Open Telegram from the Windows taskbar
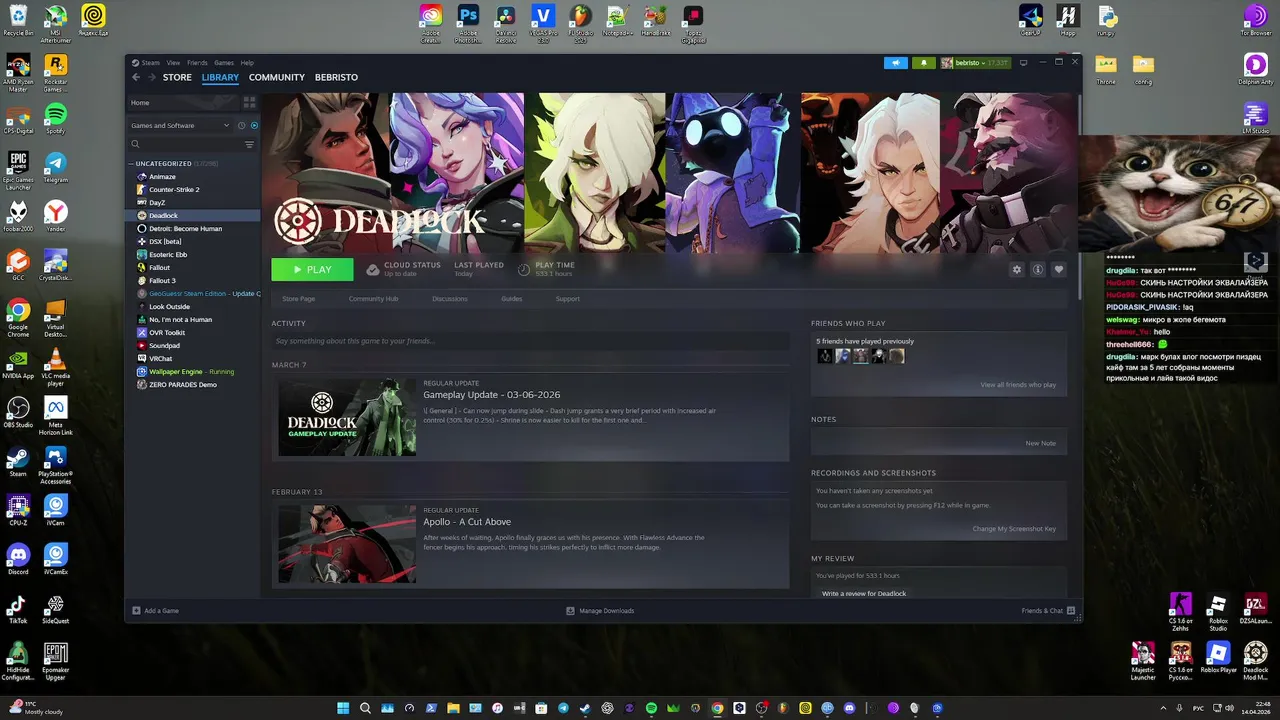 pos(563,708)
